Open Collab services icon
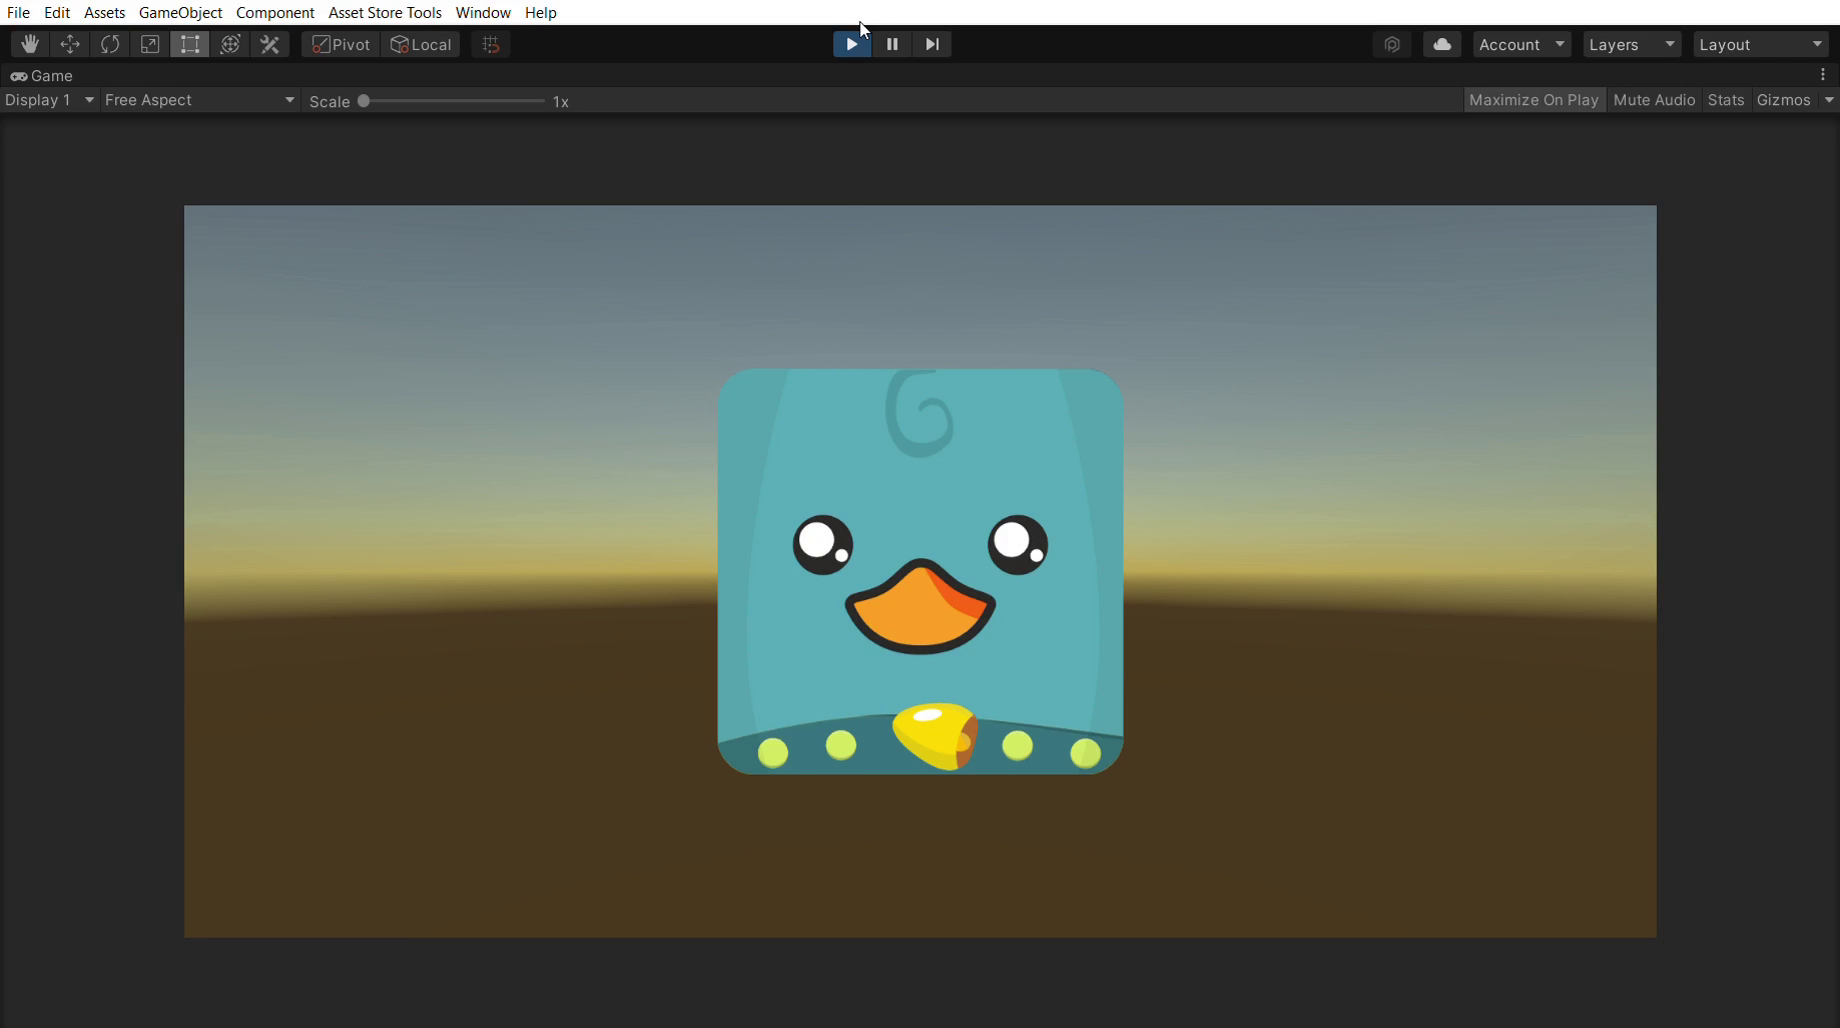 point(1392,44)
